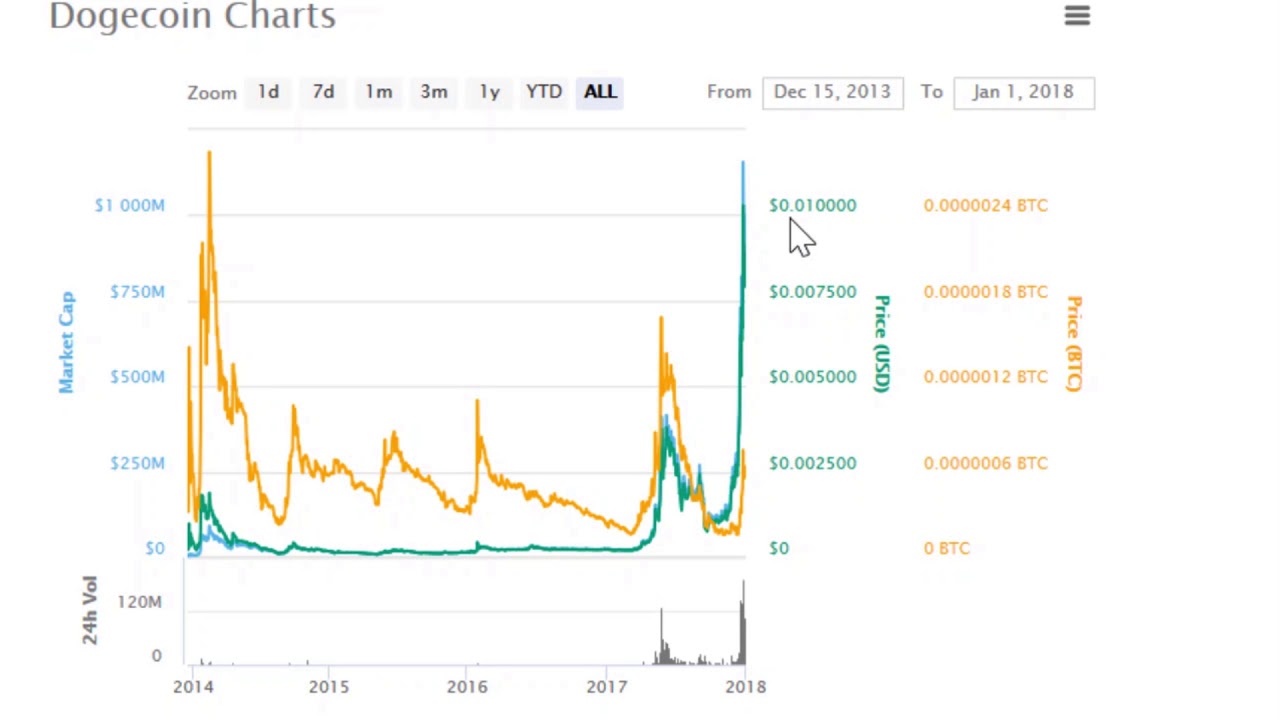1280x720 pixels.
Task: Click the $500M market cap tick
Action: [137, 377]
